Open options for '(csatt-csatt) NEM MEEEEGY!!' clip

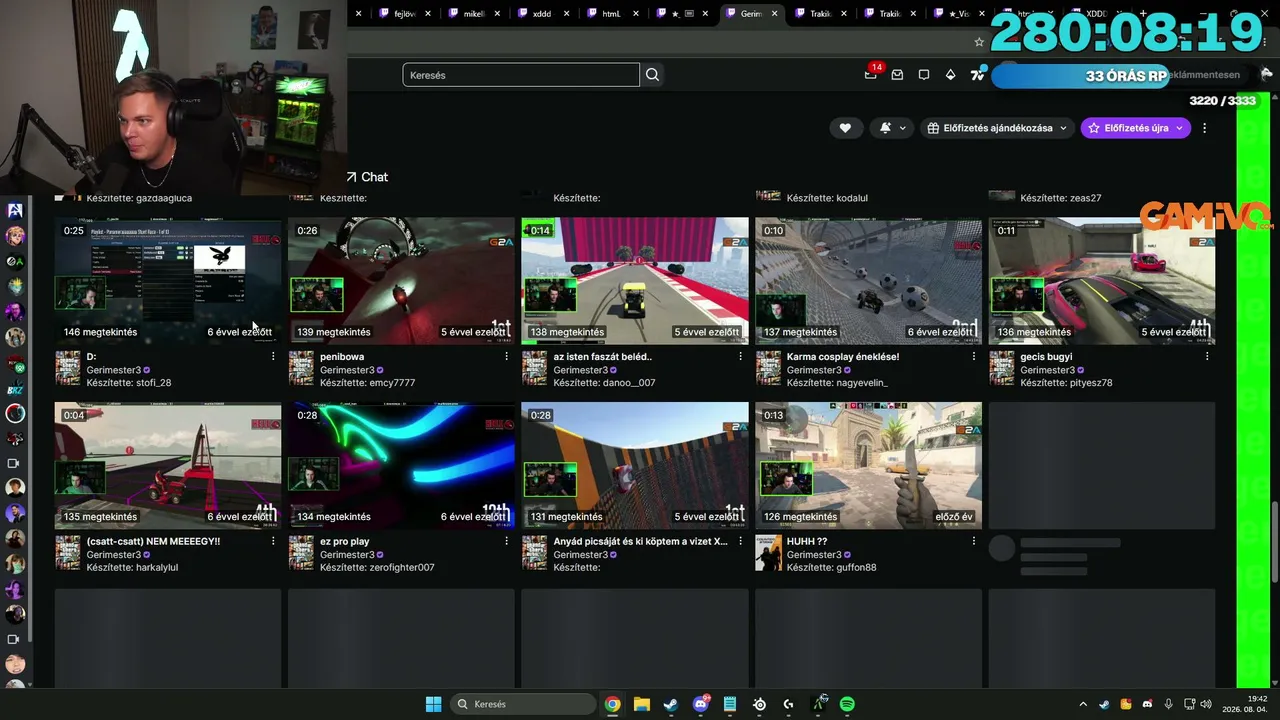pos(273,542)
